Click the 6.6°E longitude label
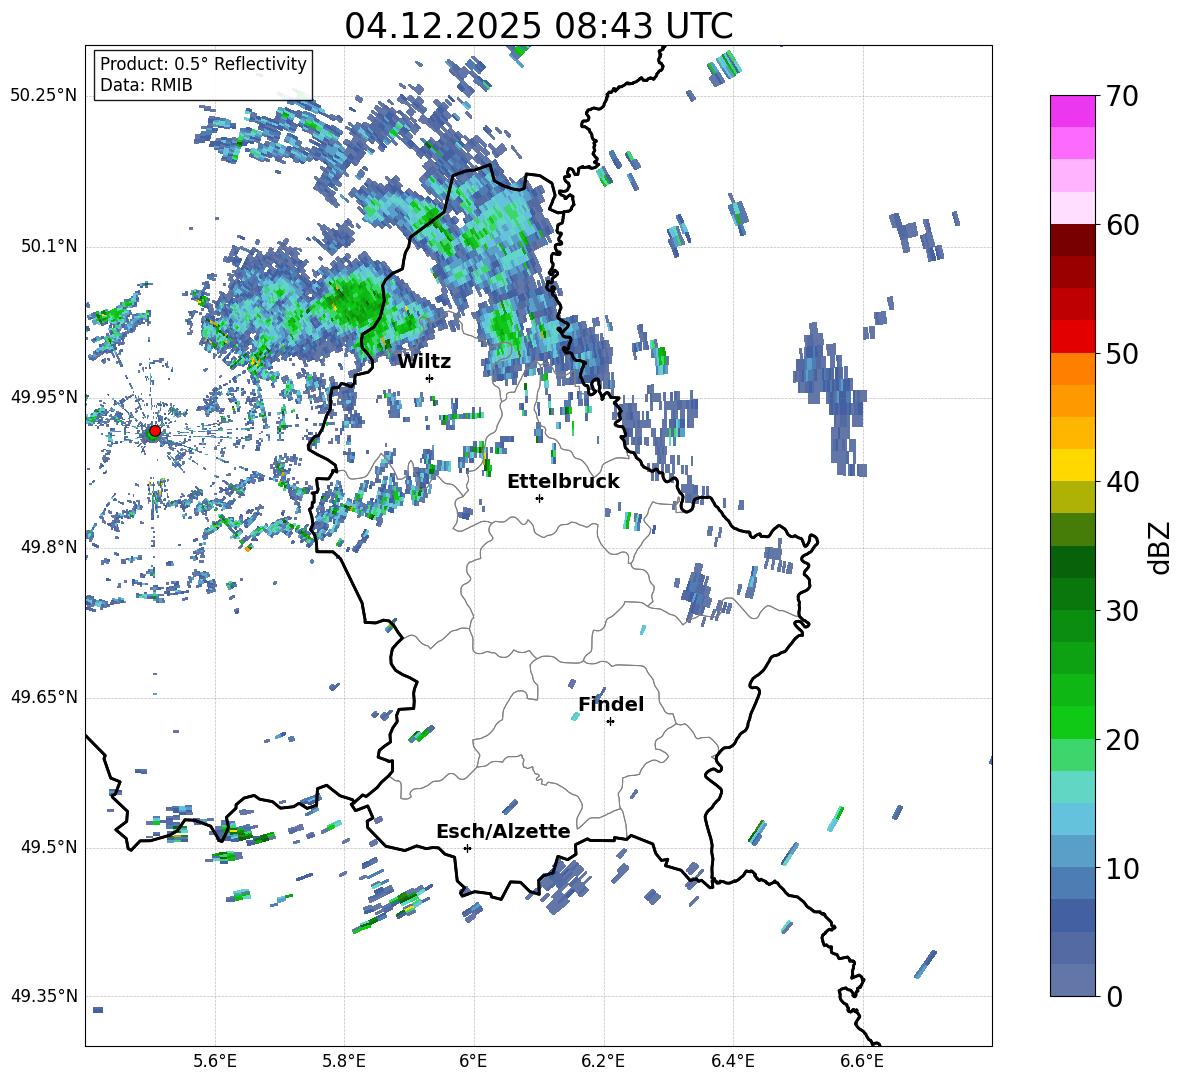This screenshot has width=1184, height=1081. point(862,1061)
